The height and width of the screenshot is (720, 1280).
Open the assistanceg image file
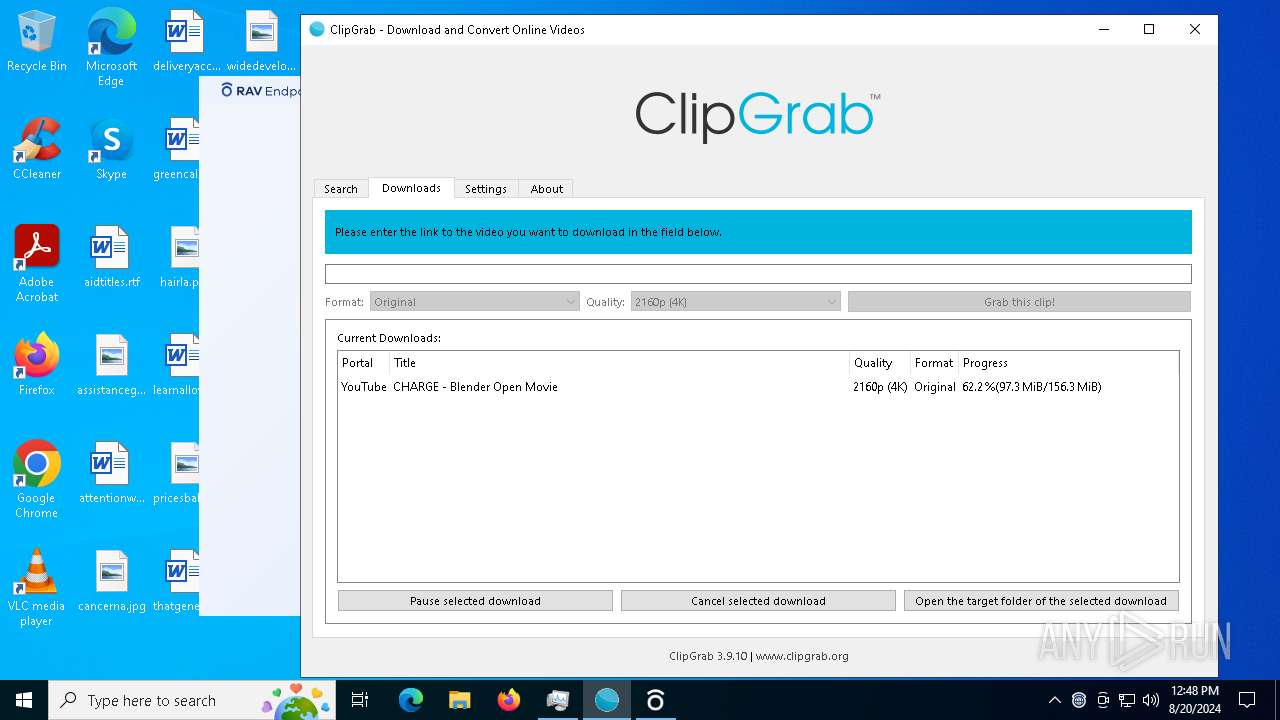click(111, 365)
